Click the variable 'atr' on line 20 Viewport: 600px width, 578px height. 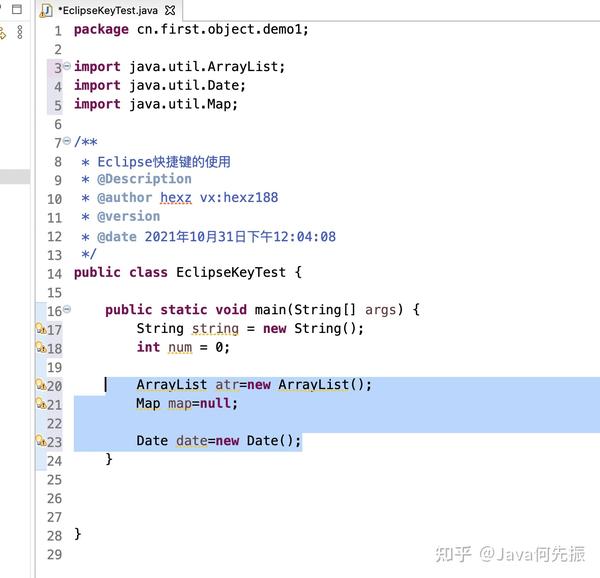[x=227, y=384]
